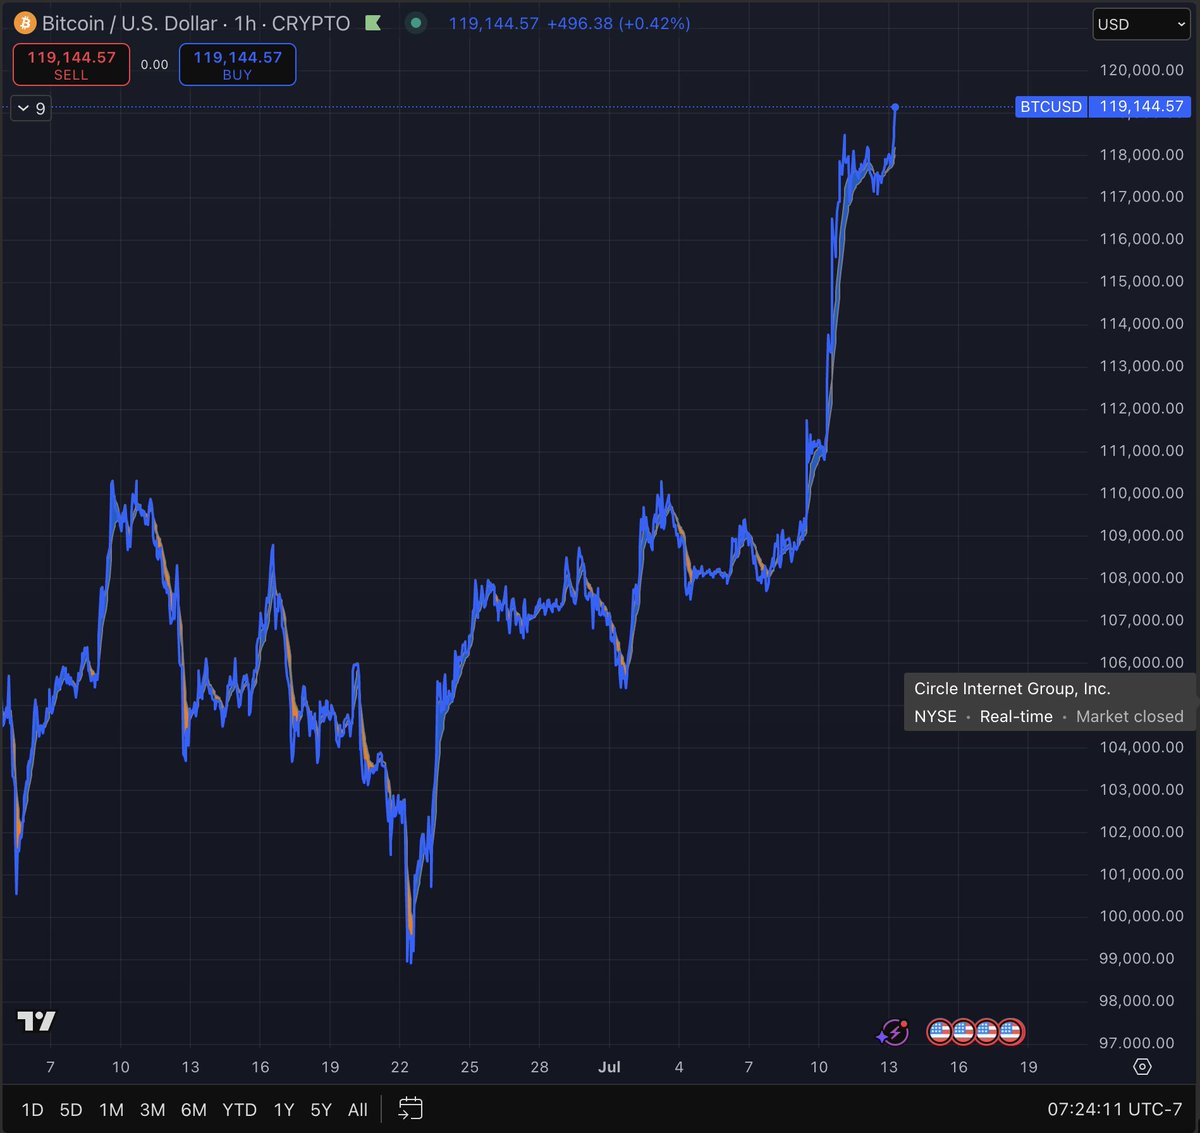Toggle the green flag bookmark for BTCUSD

(373, 22)
